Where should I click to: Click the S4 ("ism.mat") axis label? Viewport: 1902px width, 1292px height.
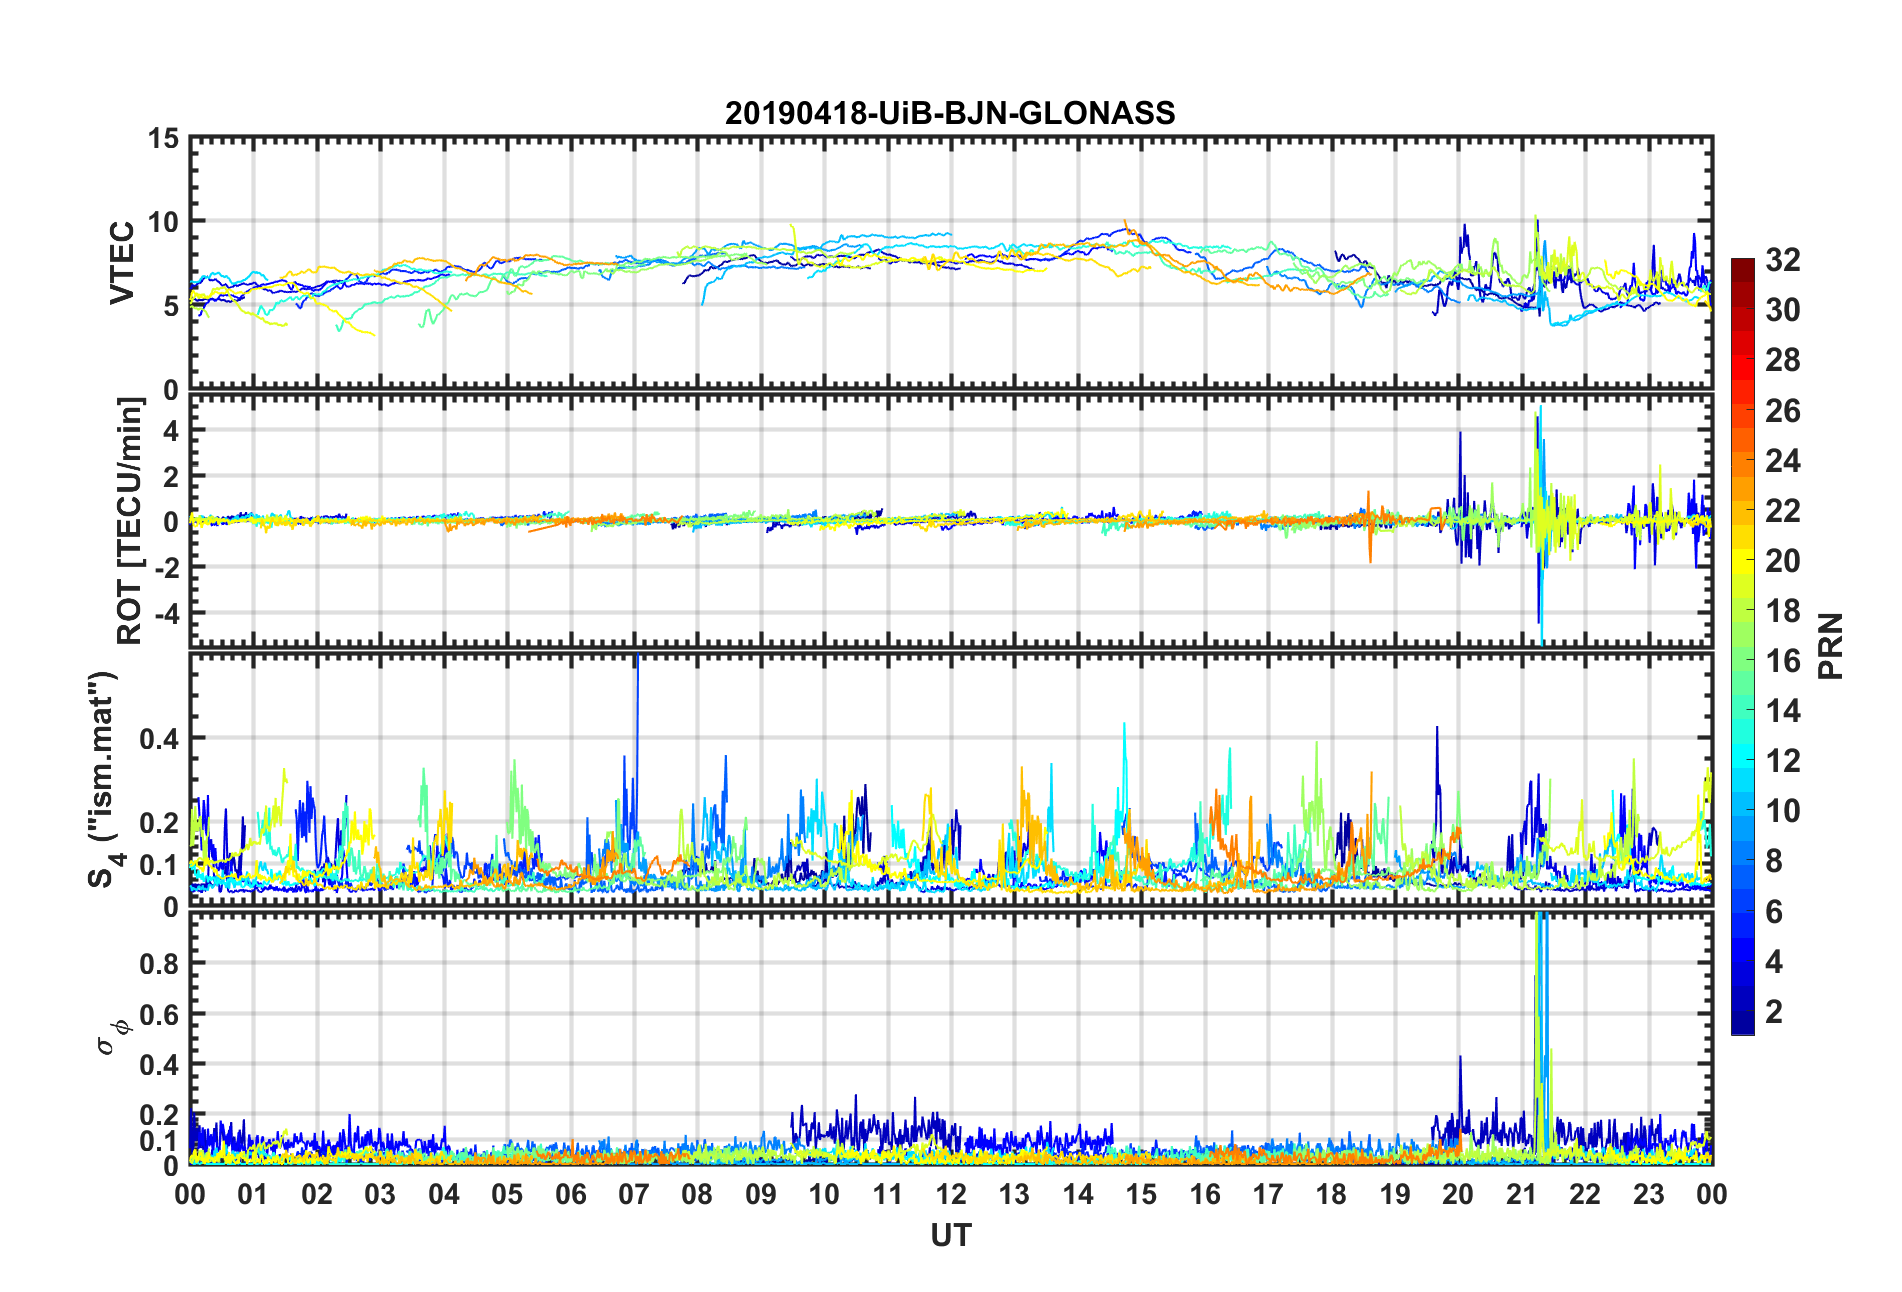tap(103, 779)
